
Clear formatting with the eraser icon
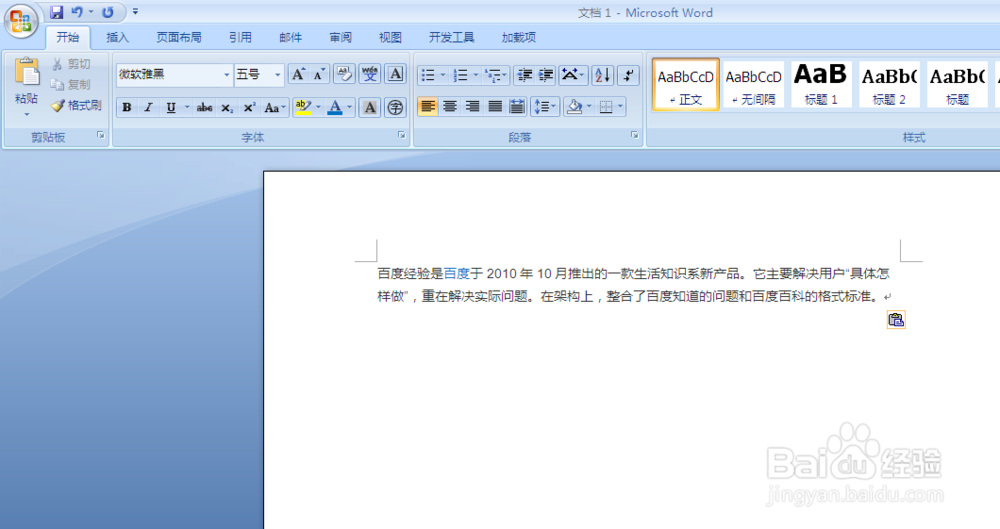[x=344, y=75]
